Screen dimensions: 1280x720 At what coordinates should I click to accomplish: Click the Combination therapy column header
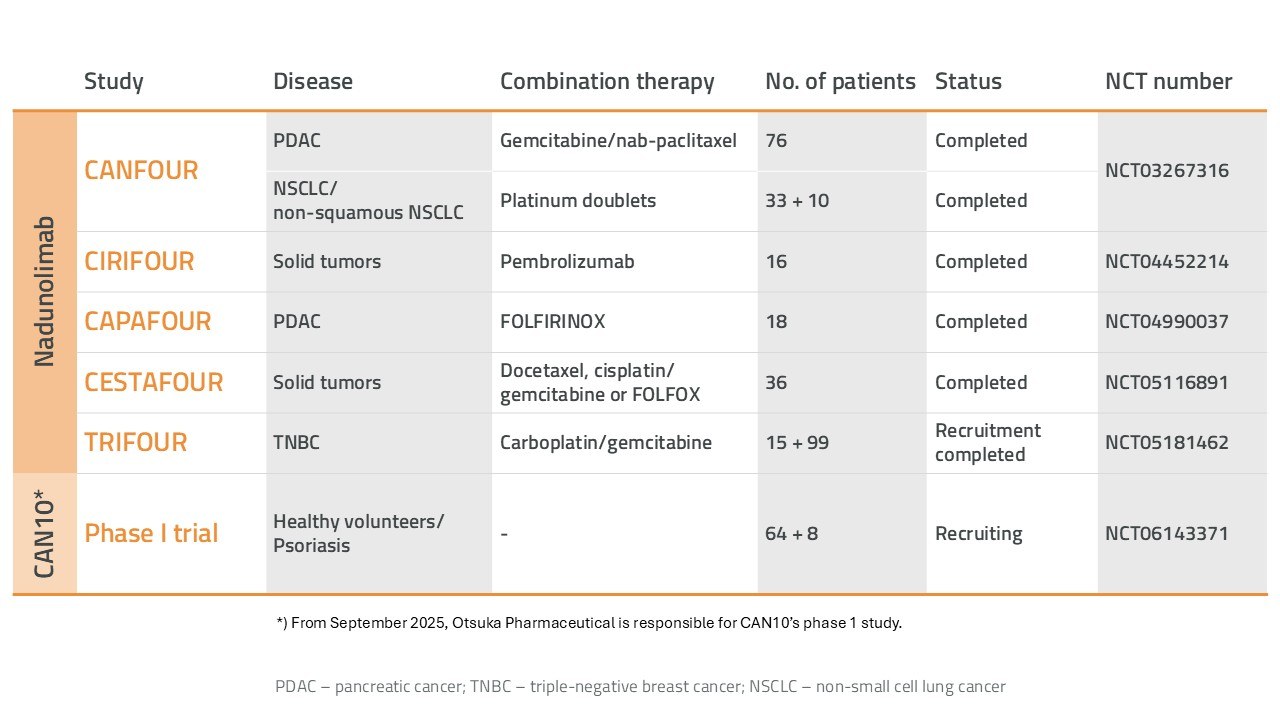[x=607, y=82]
